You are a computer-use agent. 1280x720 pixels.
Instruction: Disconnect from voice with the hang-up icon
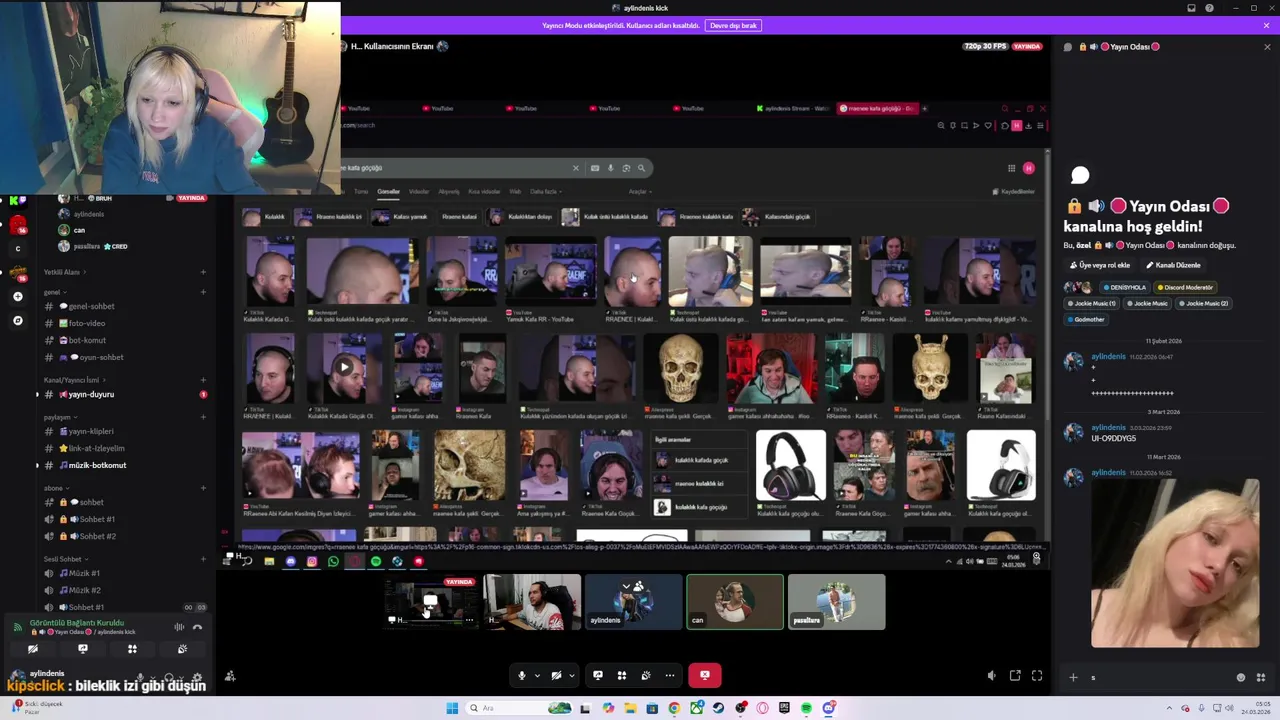click(197, 627)
